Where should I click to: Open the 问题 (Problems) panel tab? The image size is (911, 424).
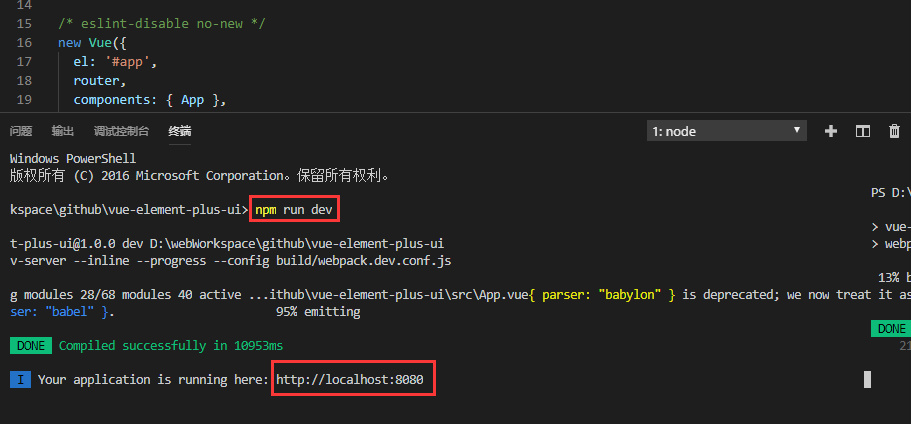21,131
